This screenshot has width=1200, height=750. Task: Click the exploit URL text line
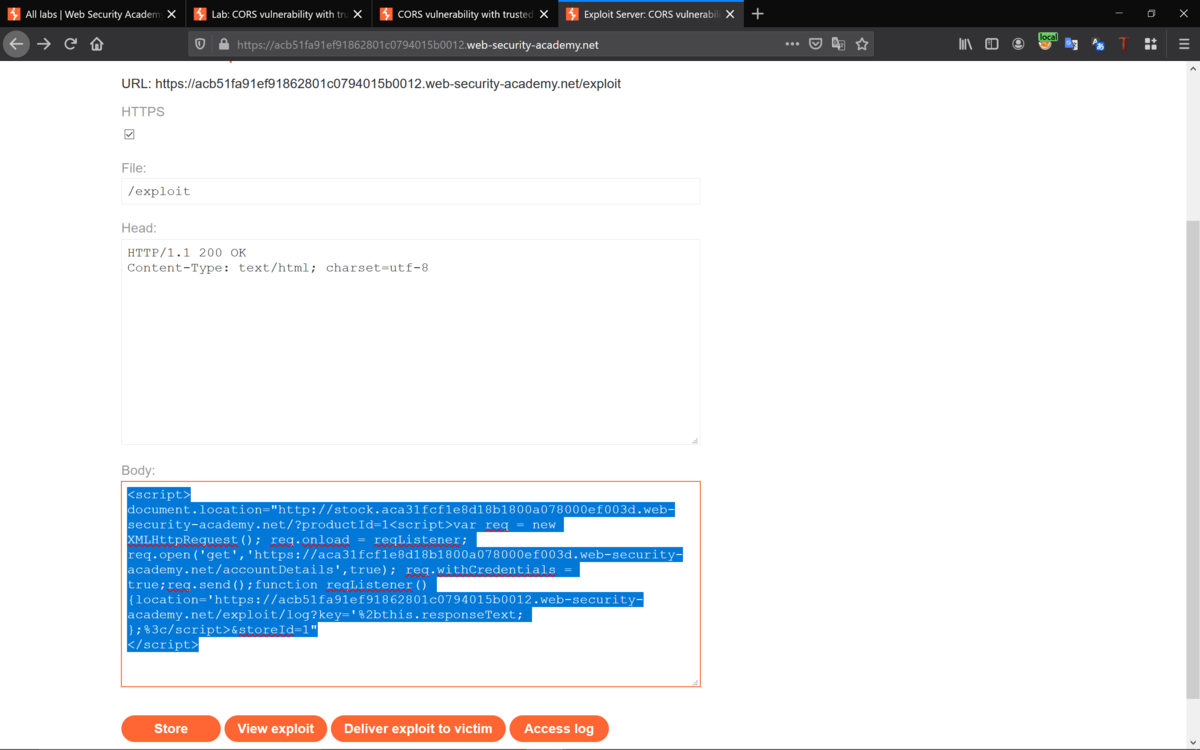click(x=371, y=84)
